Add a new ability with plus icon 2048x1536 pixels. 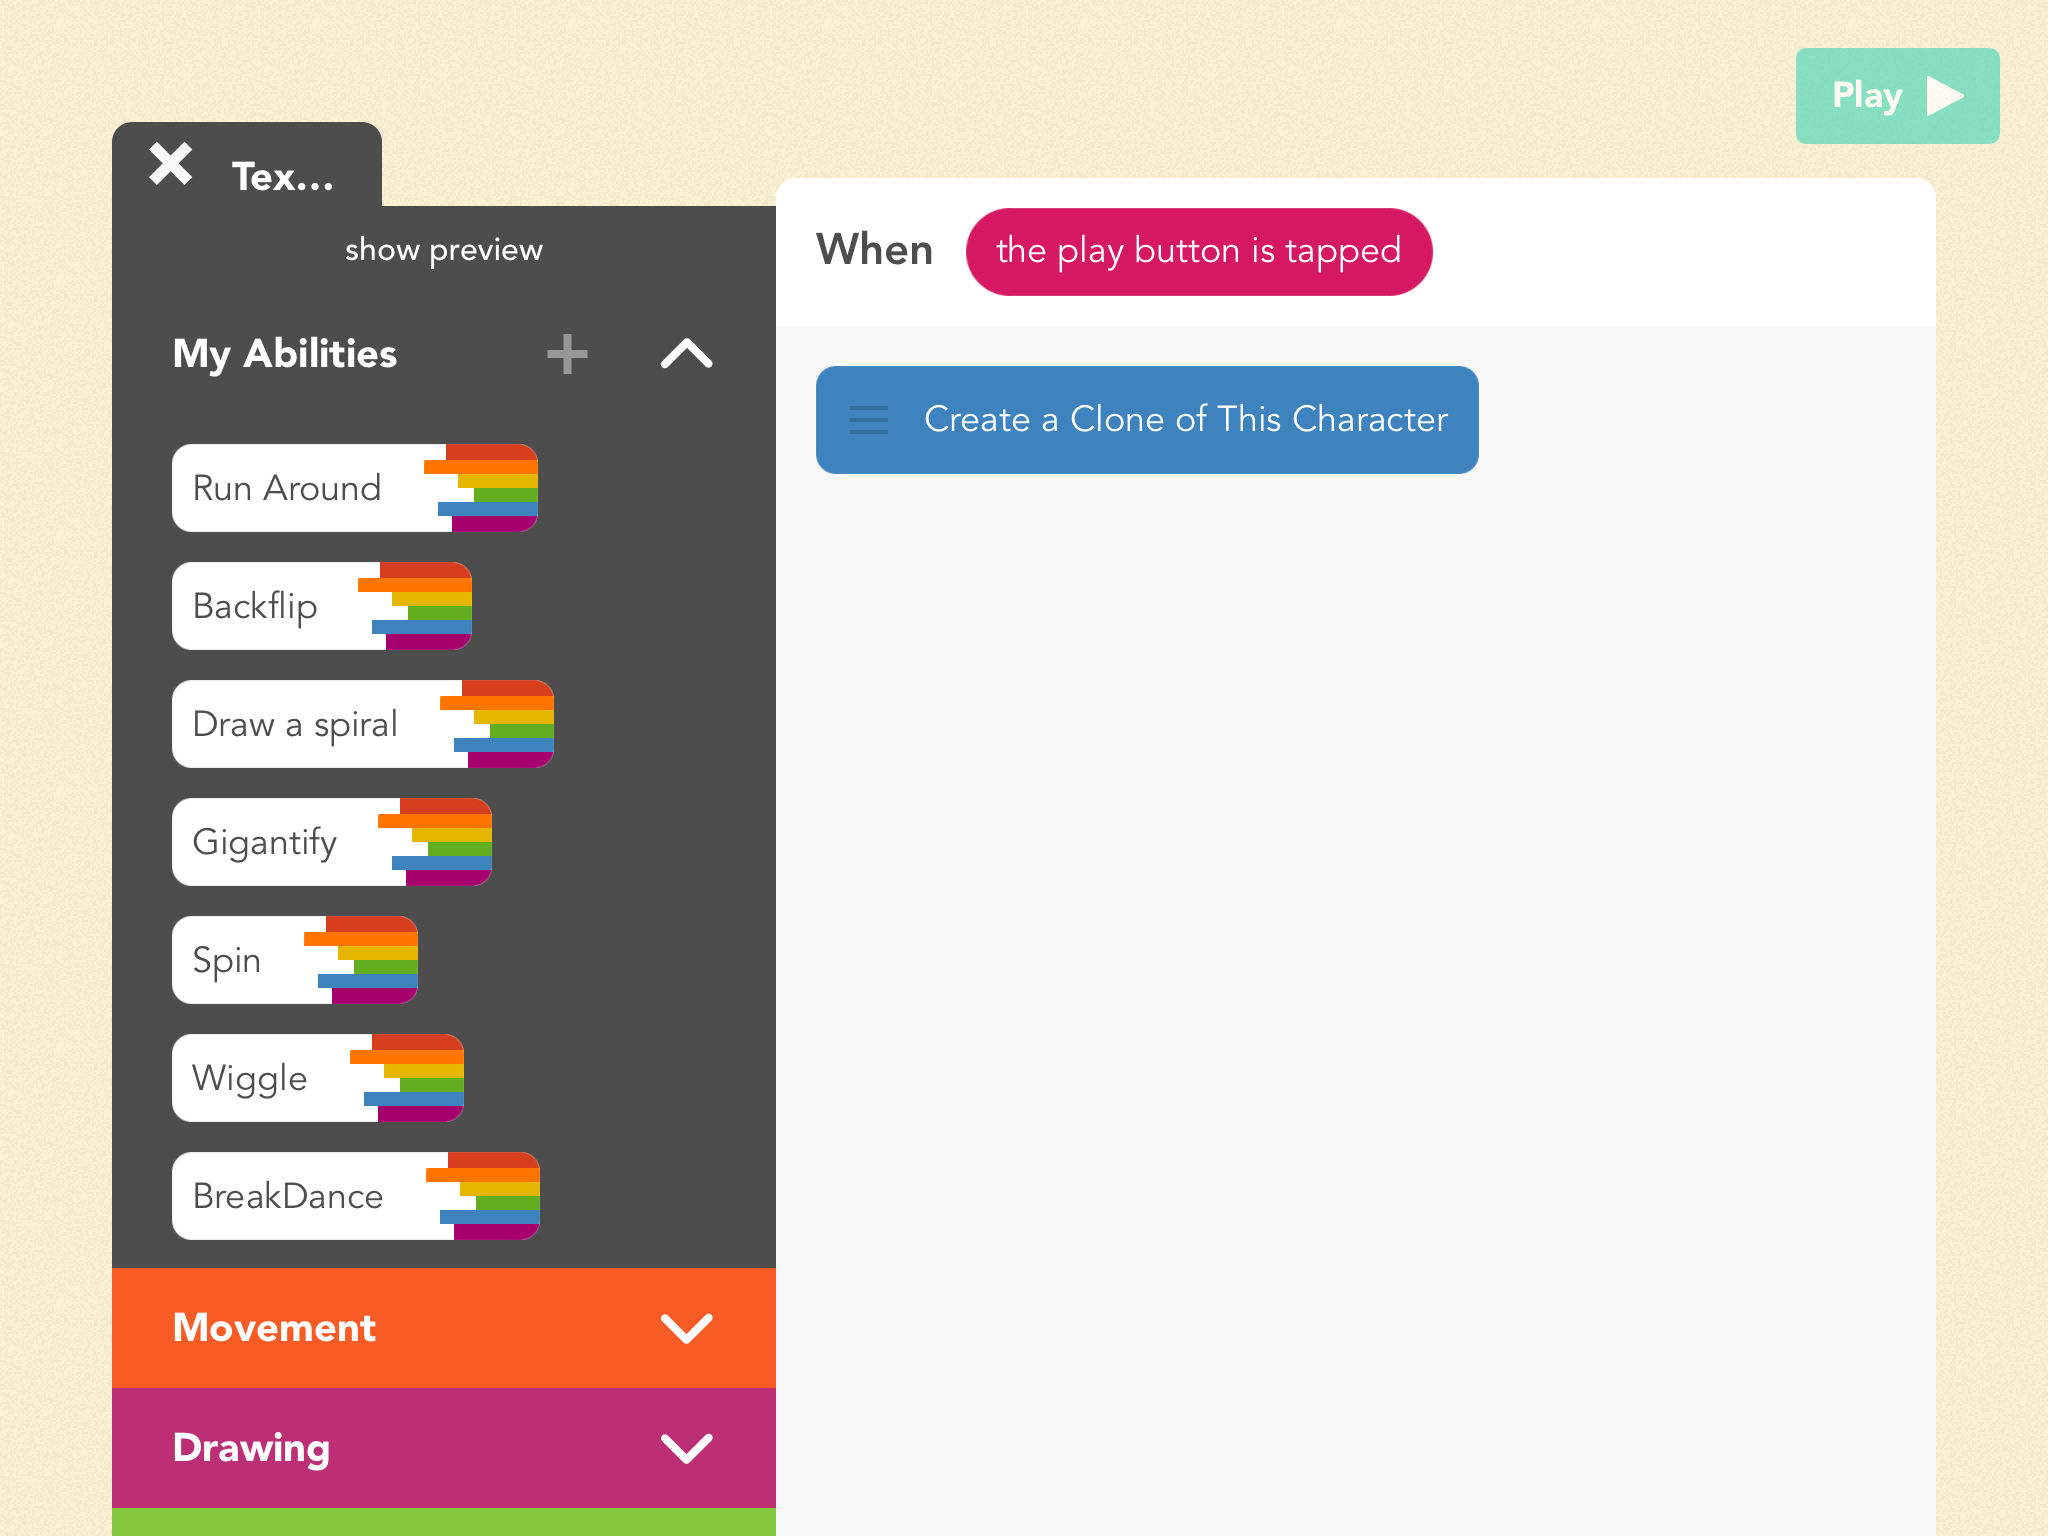pos(567,354)
